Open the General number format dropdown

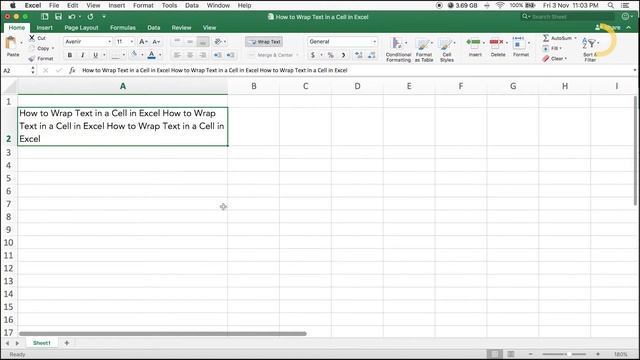(x=374, y=42)
